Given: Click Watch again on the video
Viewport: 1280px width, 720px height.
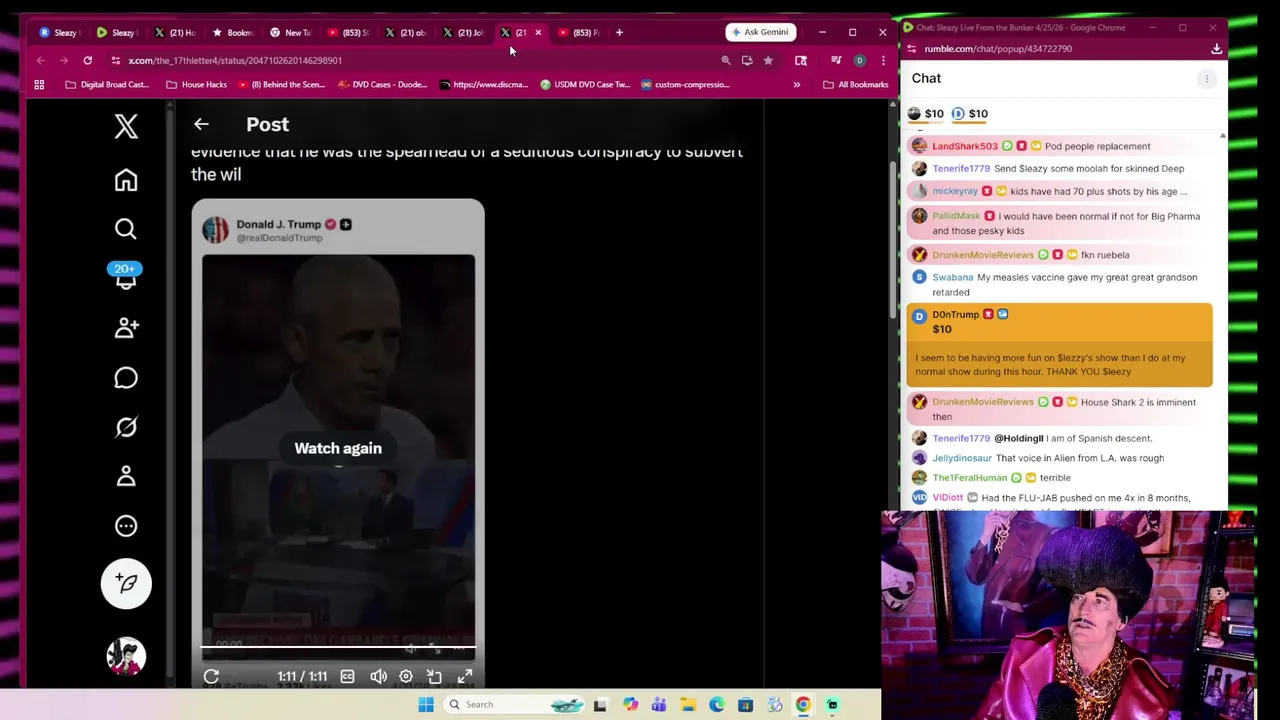Looking at the screenshot, I should (x=338, y=448).
